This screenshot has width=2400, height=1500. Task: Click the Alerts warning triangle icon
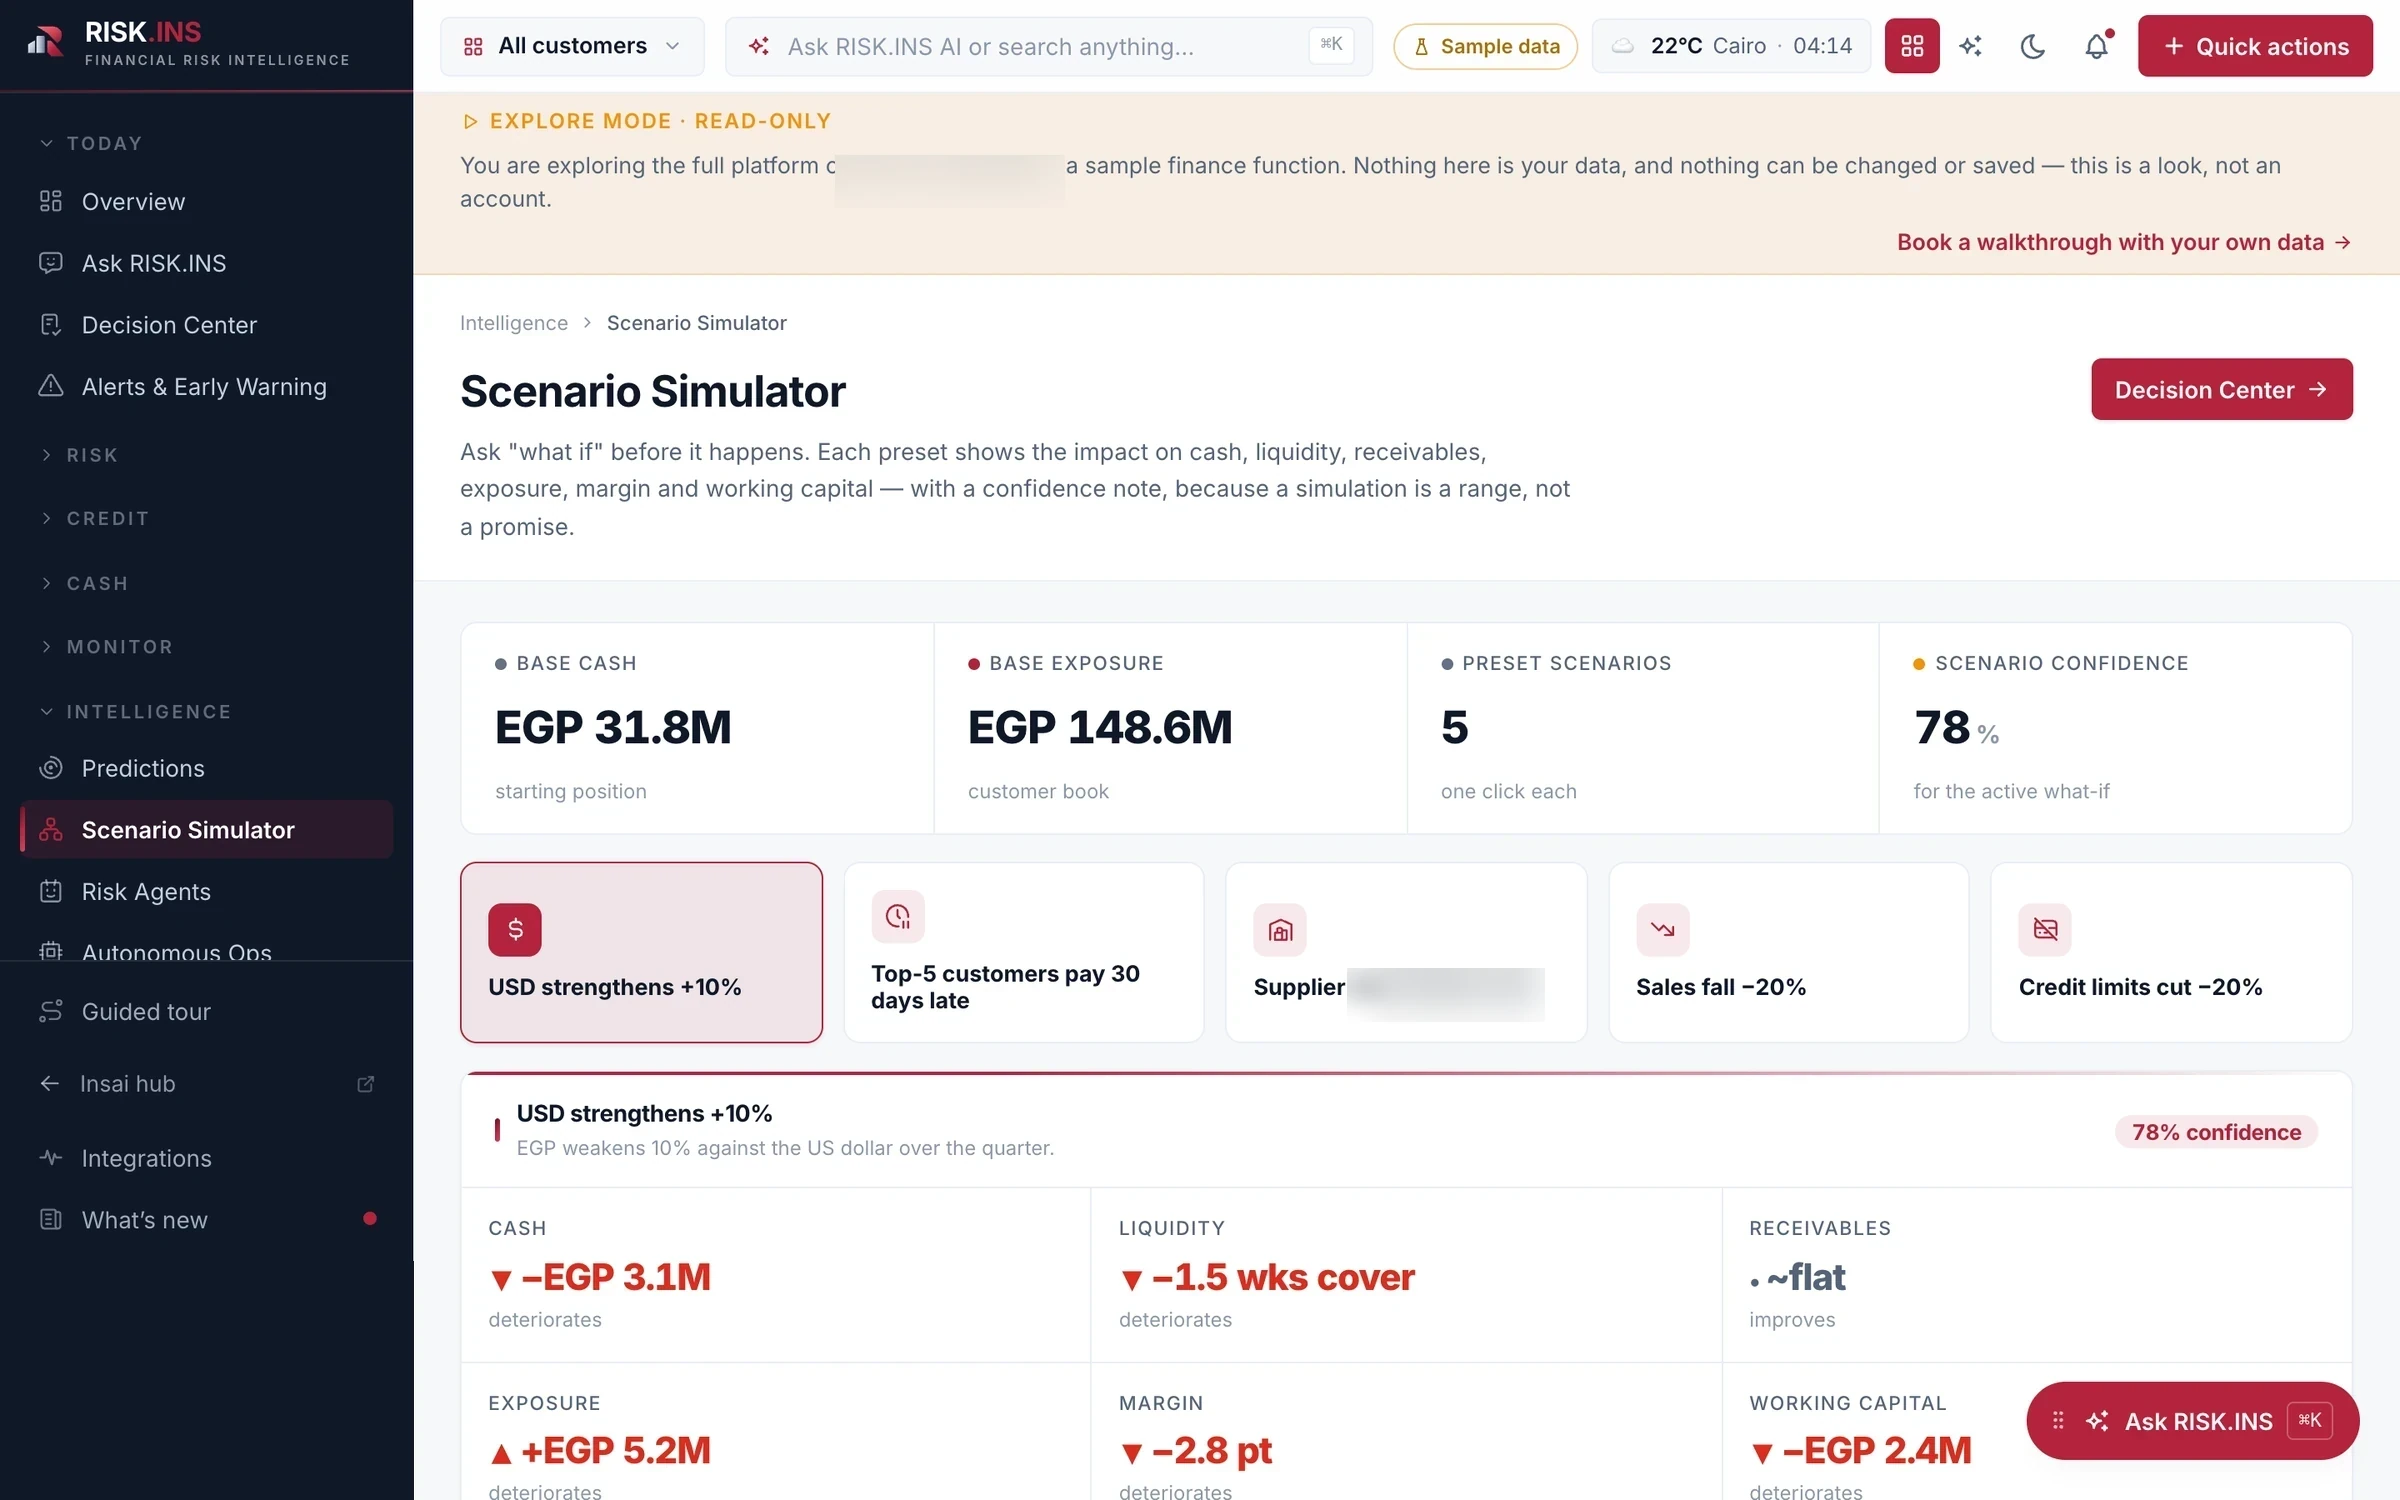[51, 386]
